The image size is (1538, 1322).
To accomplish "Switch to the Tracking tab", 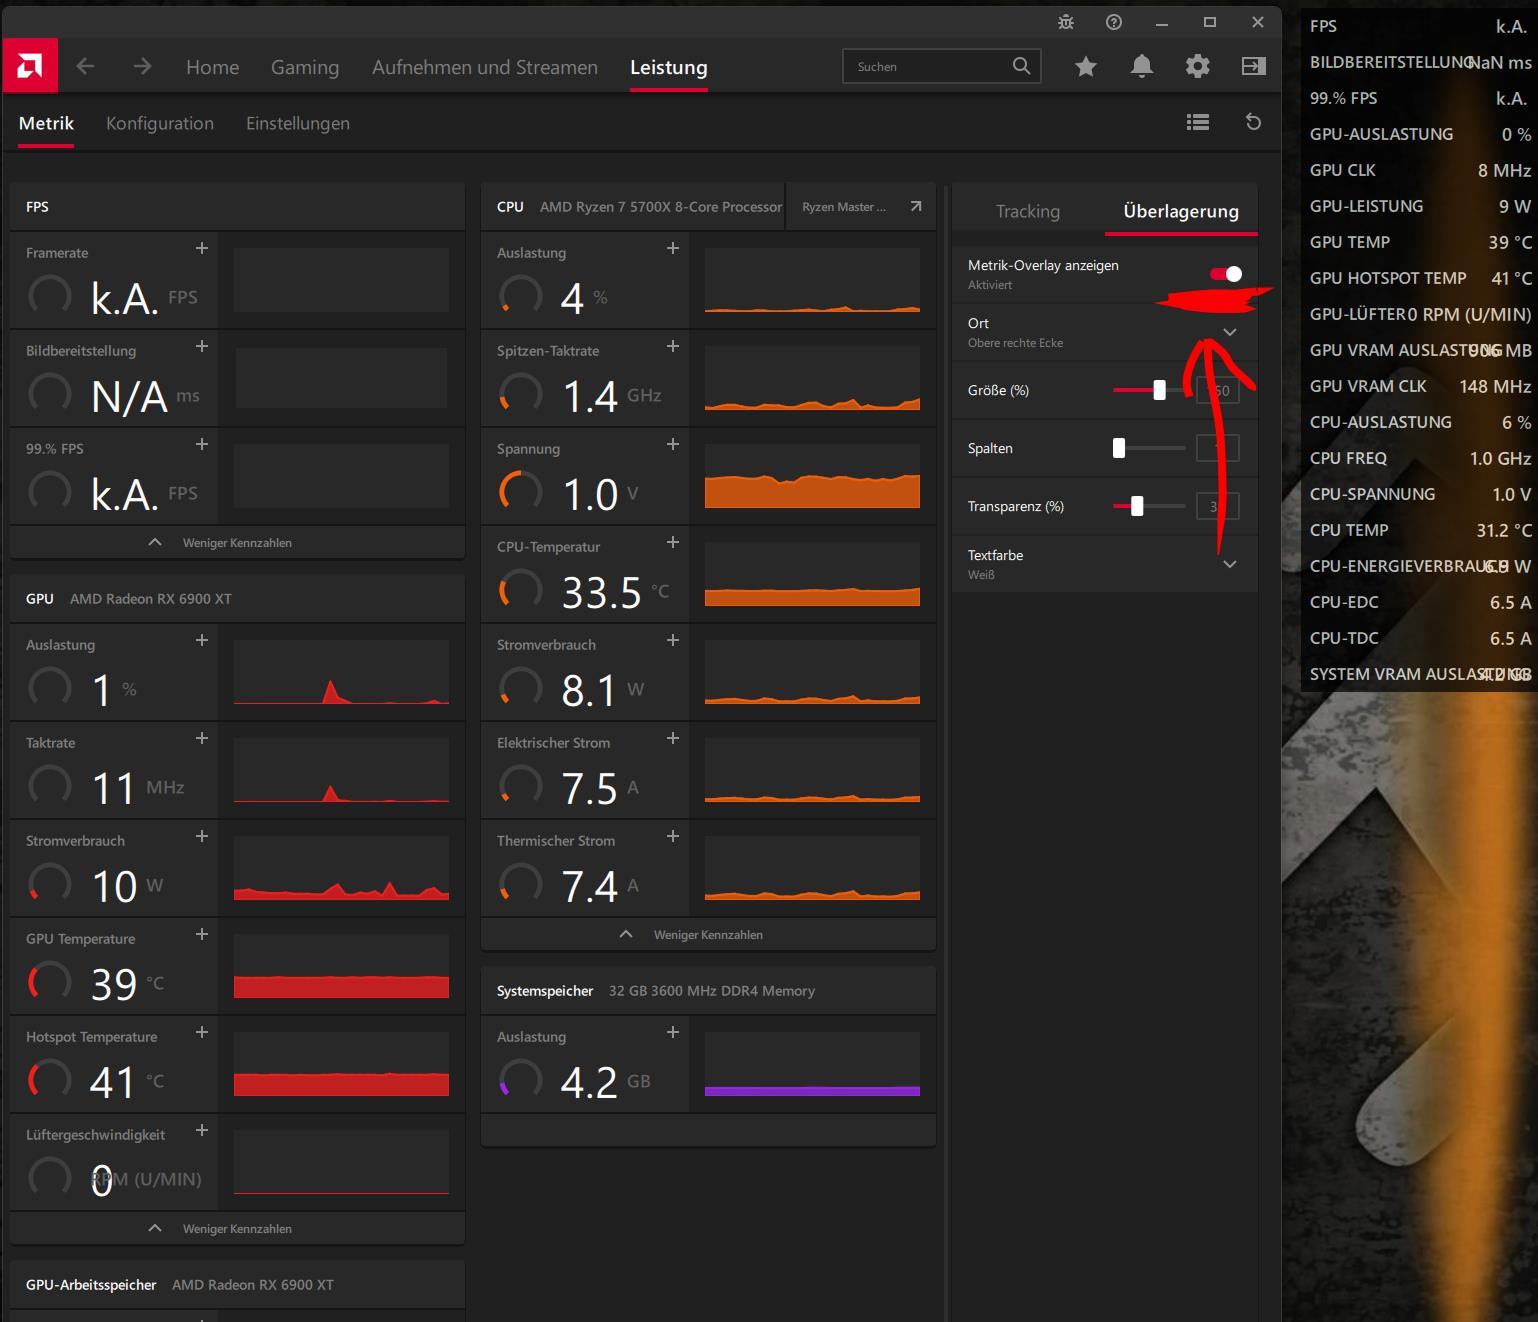I will coord(1028,211).
